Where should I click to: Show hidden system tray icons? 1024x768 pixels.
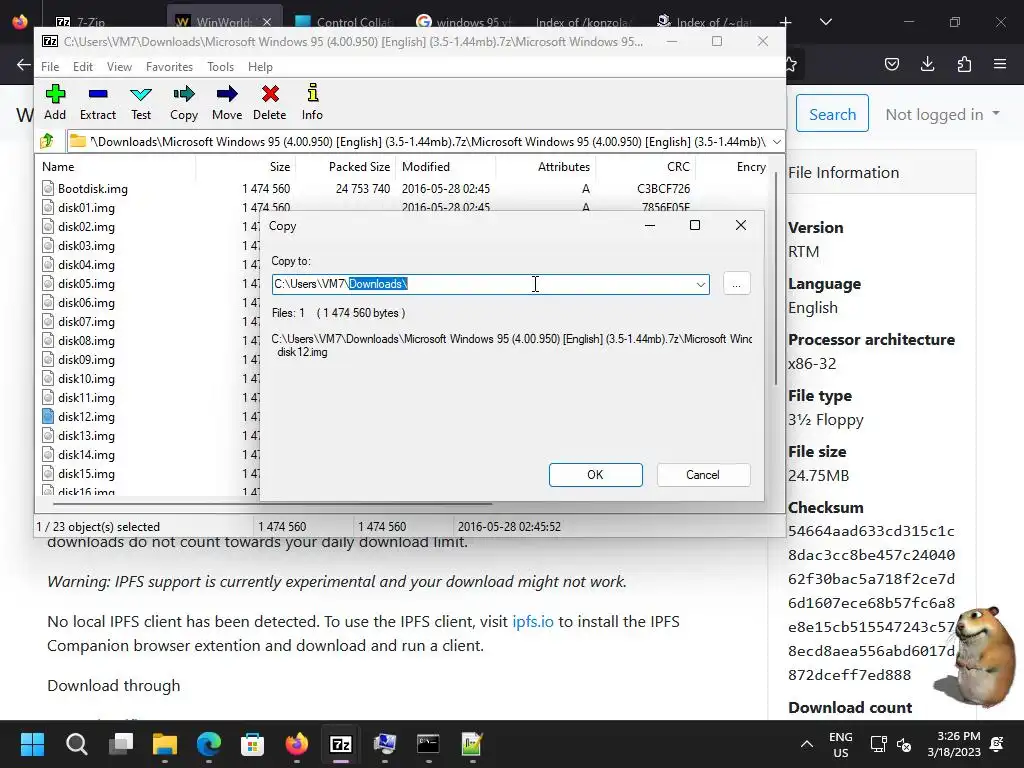click(807, 744)
